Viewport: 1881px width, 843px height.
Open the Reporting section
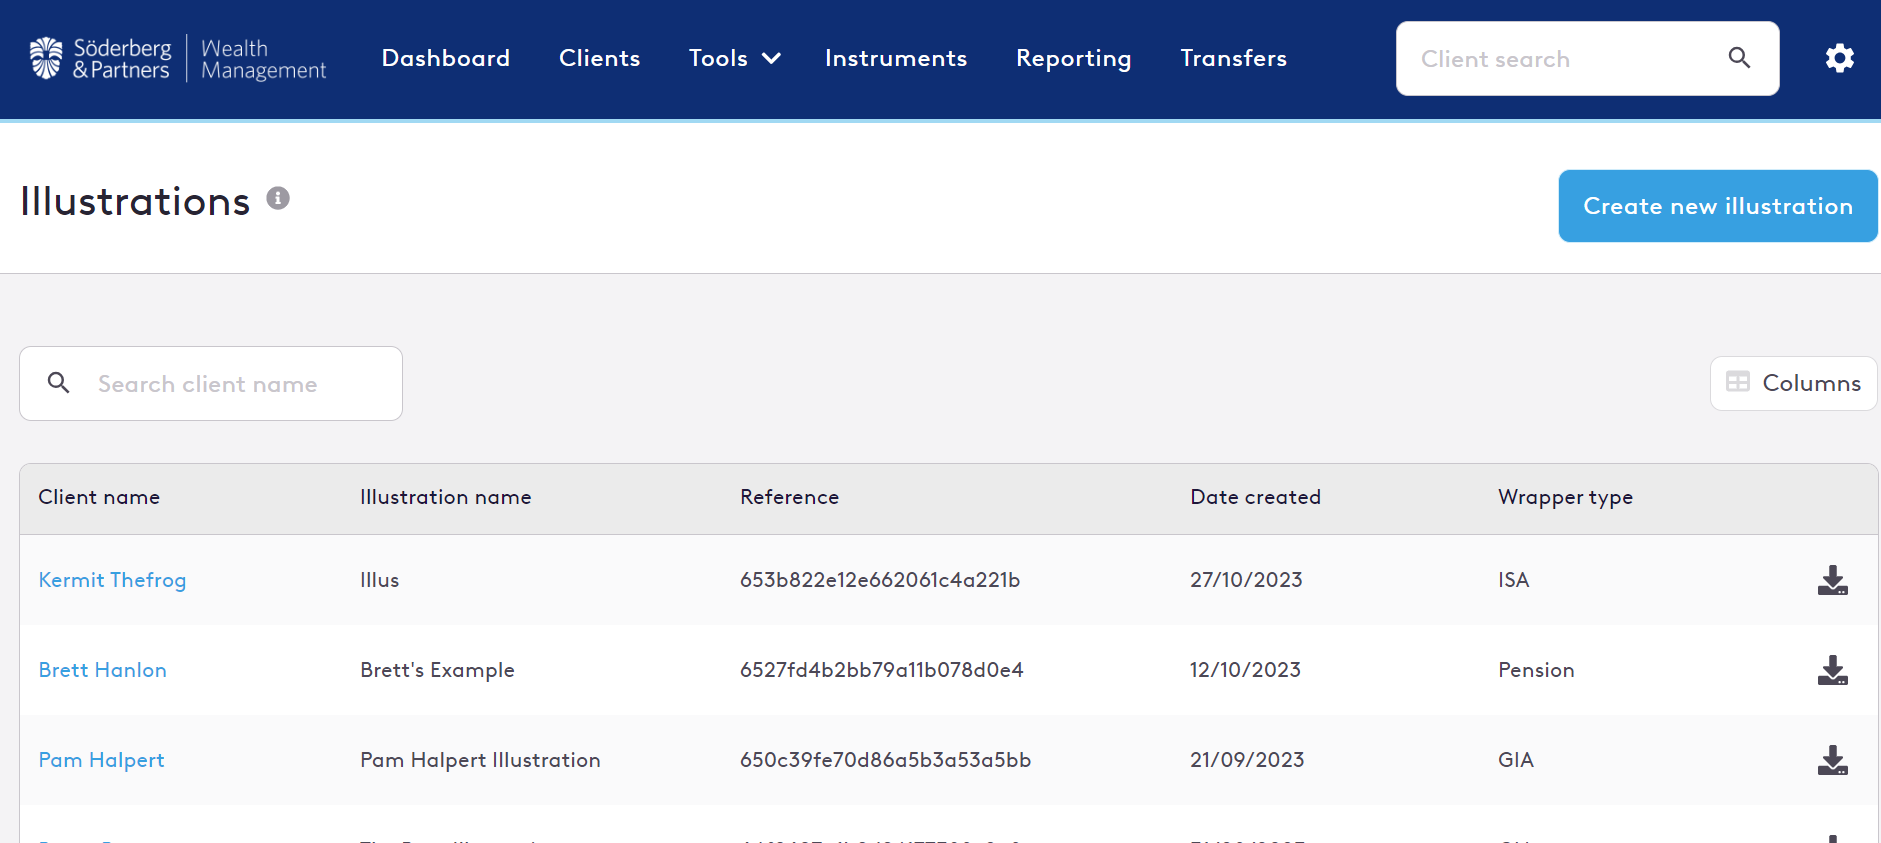pyautogui.click(x=1073, y=58)
